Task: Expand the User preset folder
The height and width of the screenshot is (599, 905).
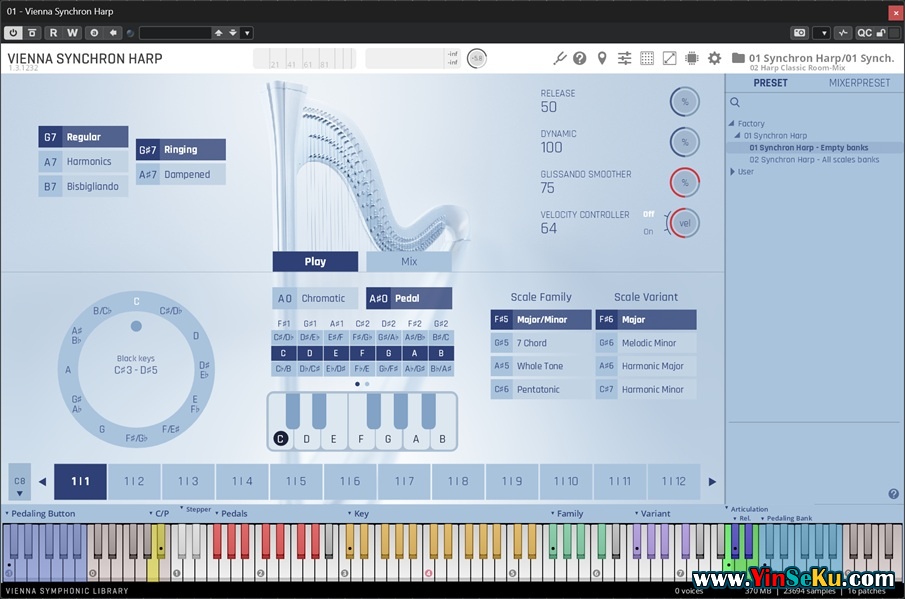Action: 734,172
